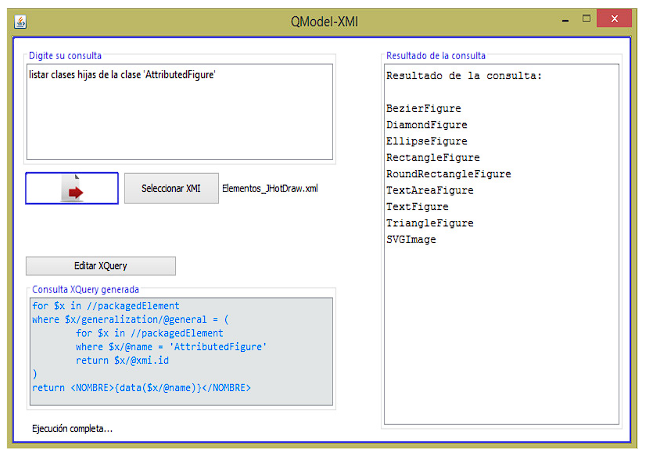Click the red arrow execute query icon

click(x=72, y=188)
